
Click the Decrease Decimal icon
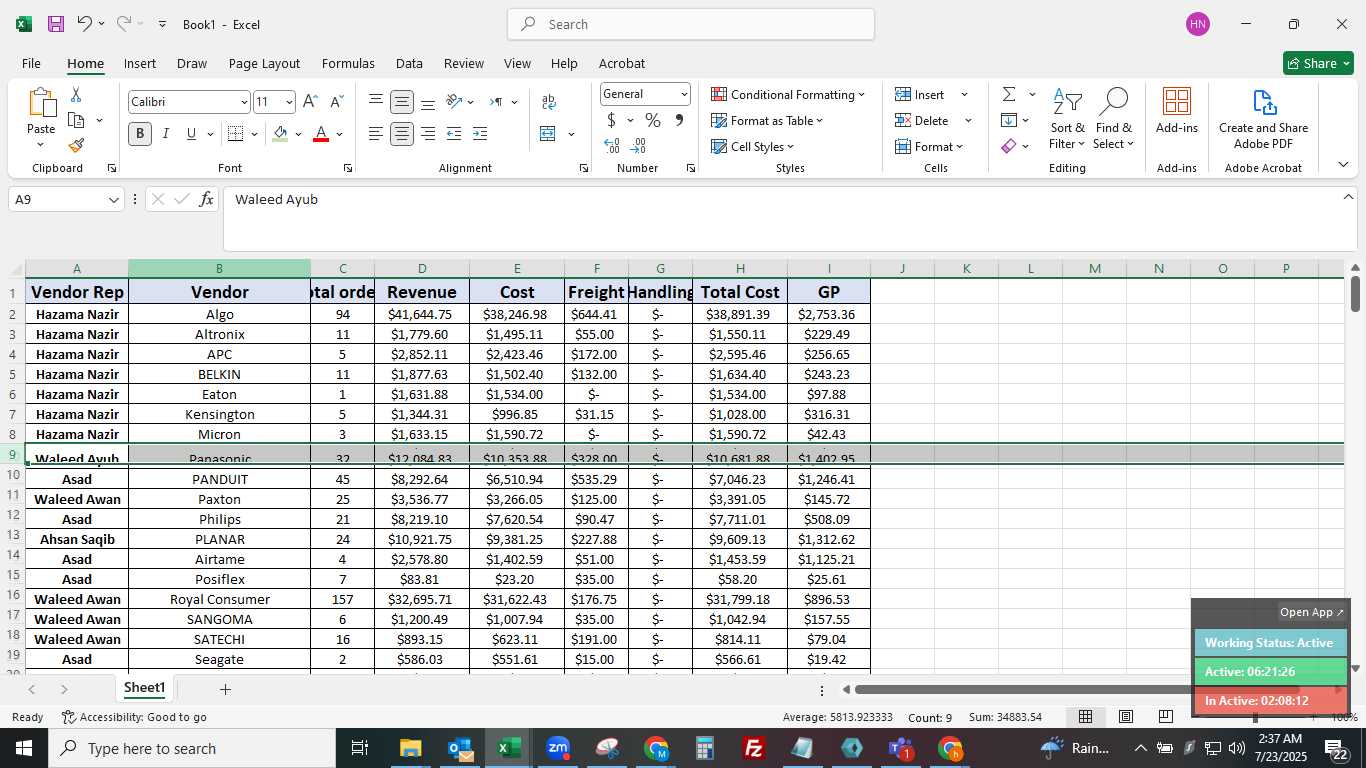[639, 146]
